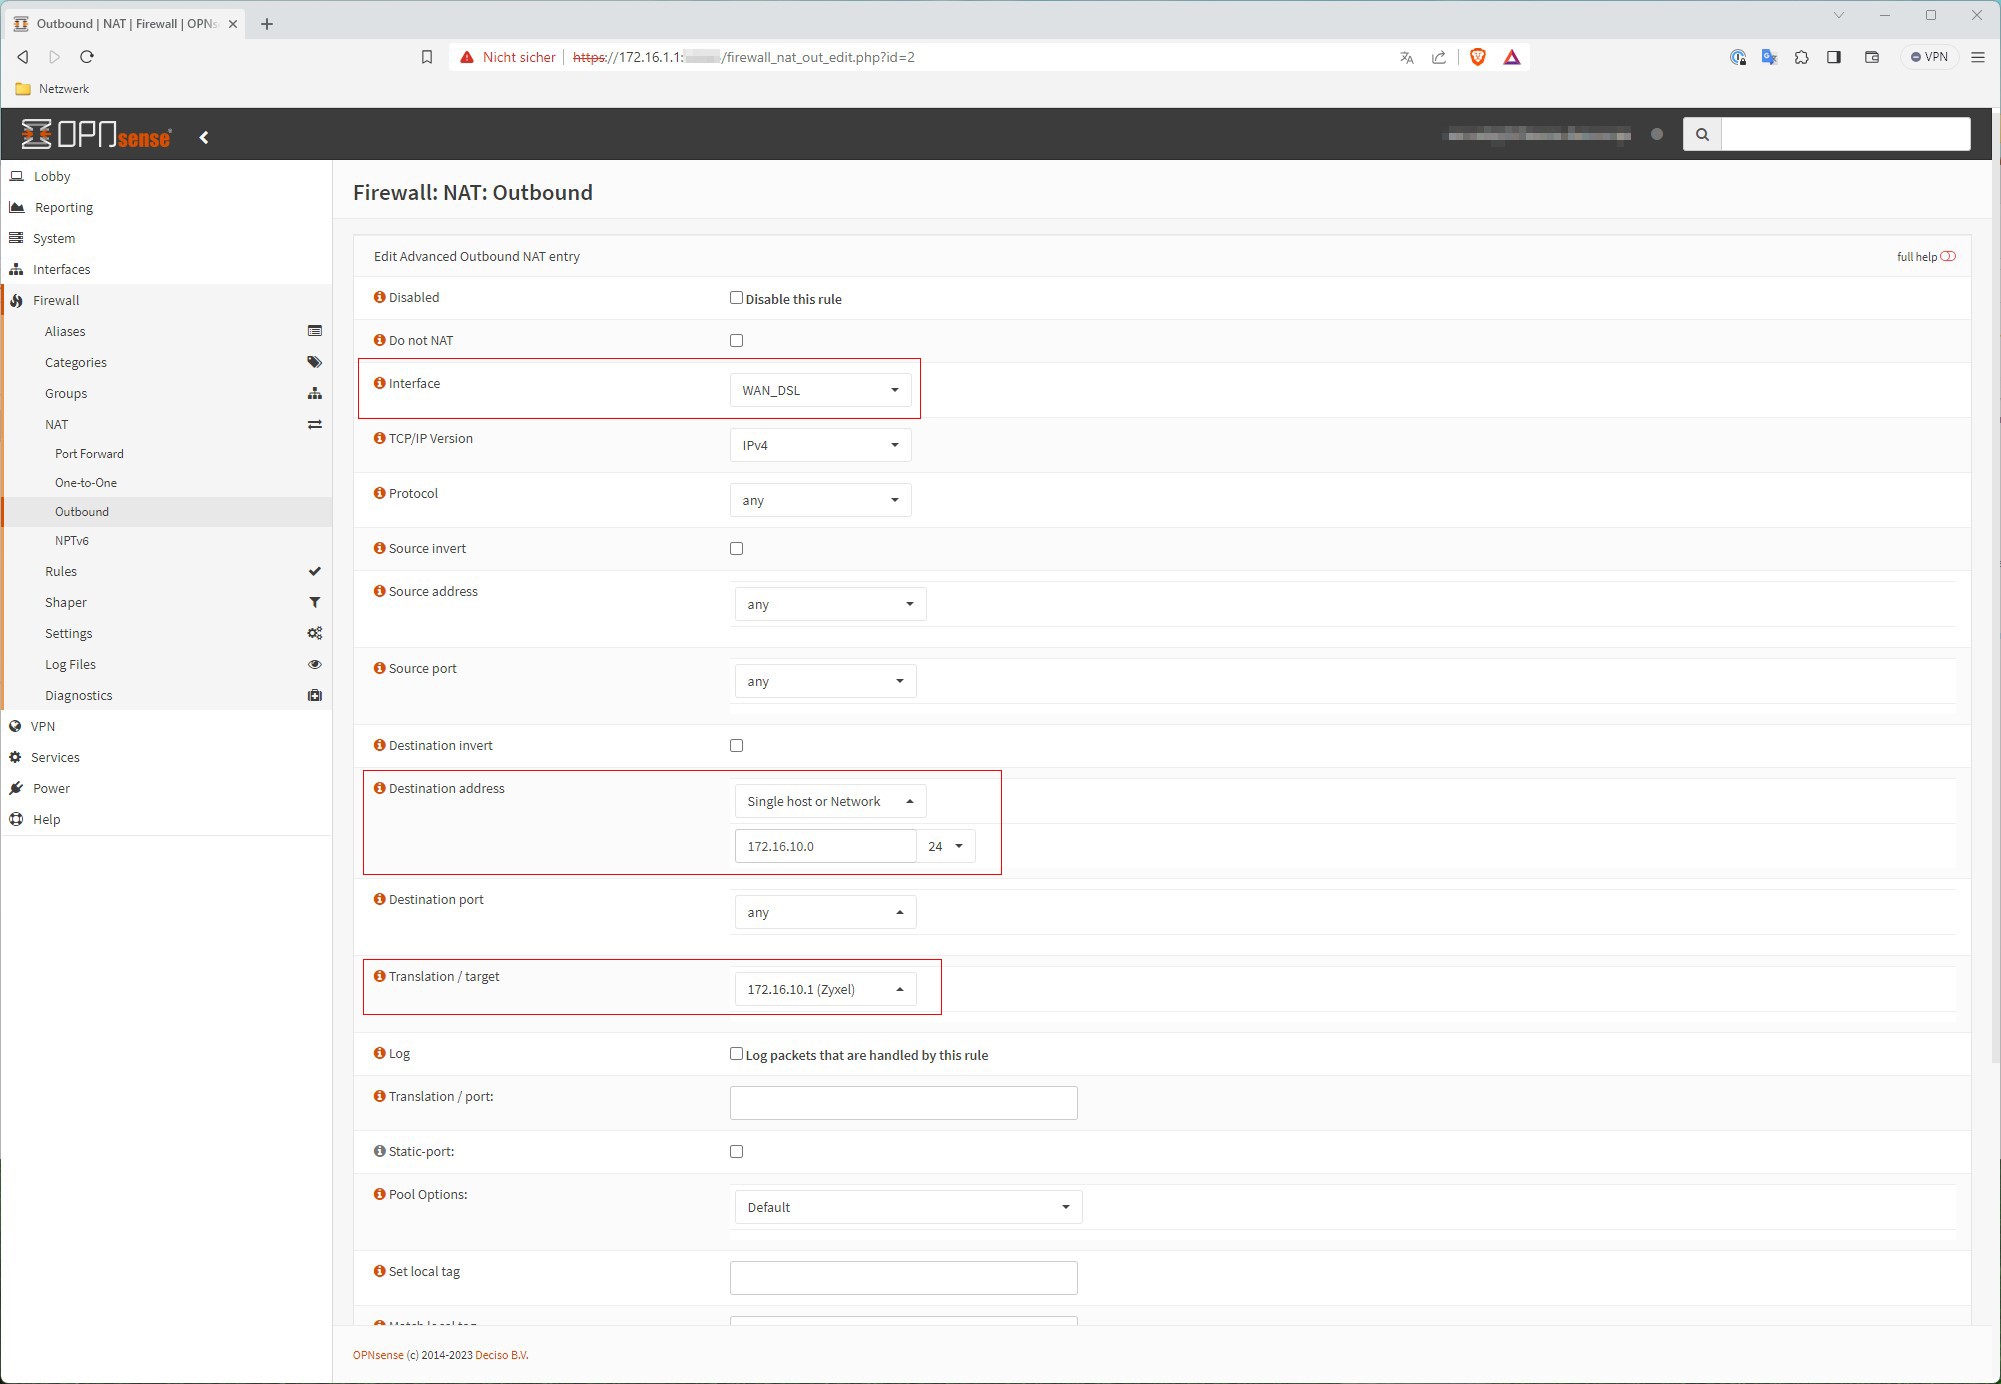Select Pool Options Default dropdown
2001x1384 pixels.
(x=905, y=1208)
